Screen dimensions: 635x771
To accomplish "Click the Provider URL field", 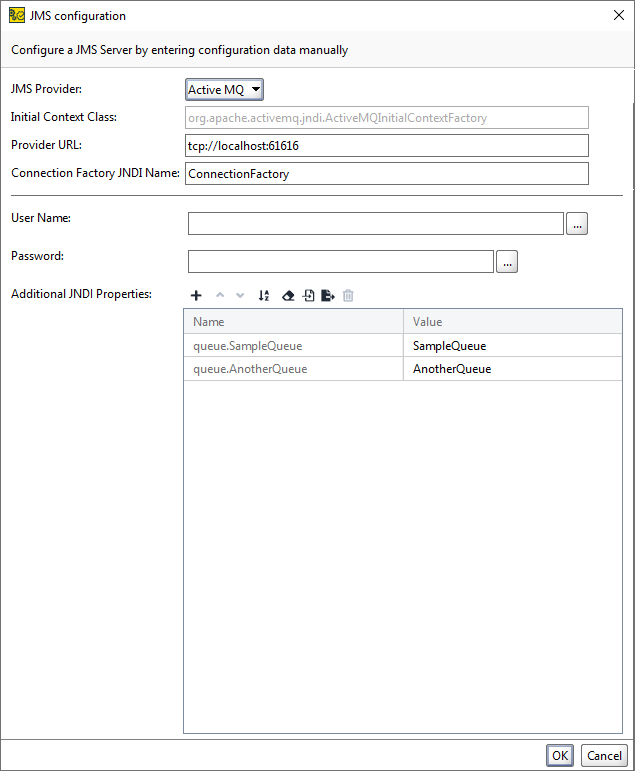I will 387,146.
